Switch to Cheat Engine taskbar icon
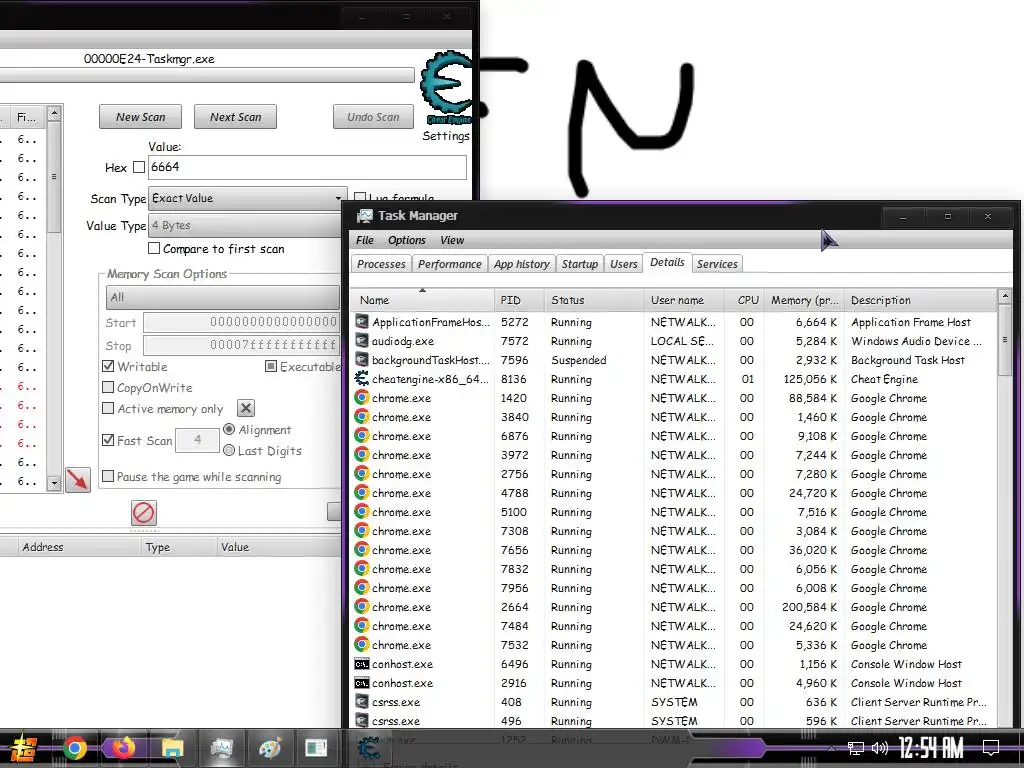The image size is (1024, 768). coord(368,748)
